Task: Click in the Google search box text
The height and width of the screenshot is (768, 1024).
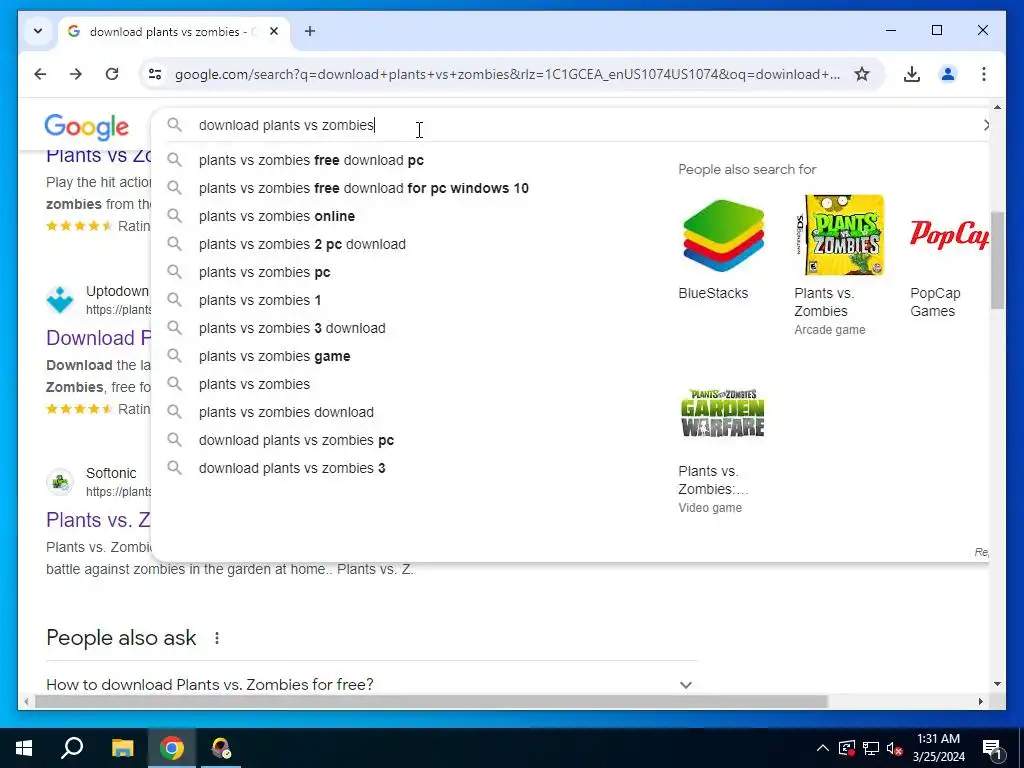Action: (286, 125)
